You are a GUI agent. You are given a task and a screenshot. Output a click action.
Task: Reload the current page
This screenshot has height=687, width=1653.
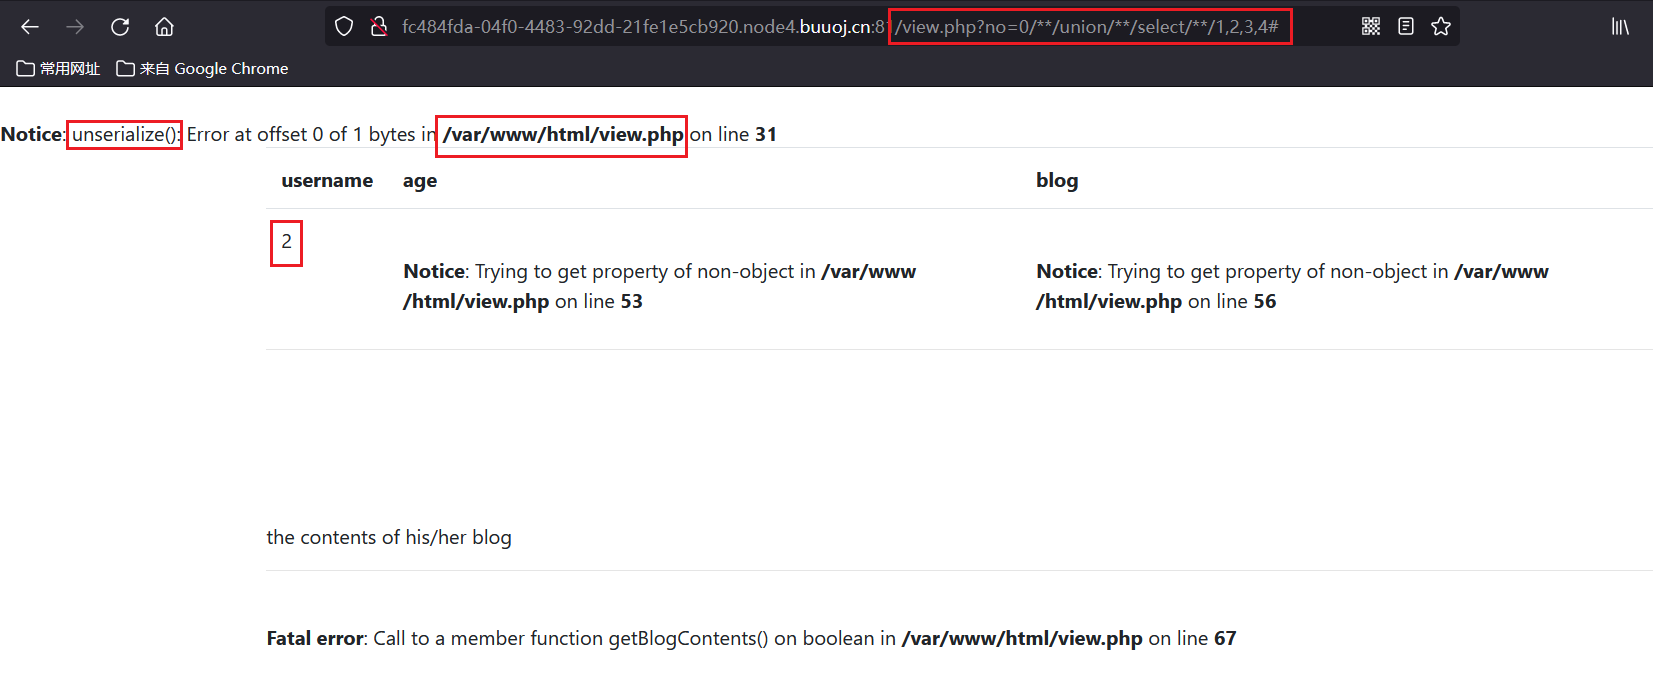tap(120, 27)
